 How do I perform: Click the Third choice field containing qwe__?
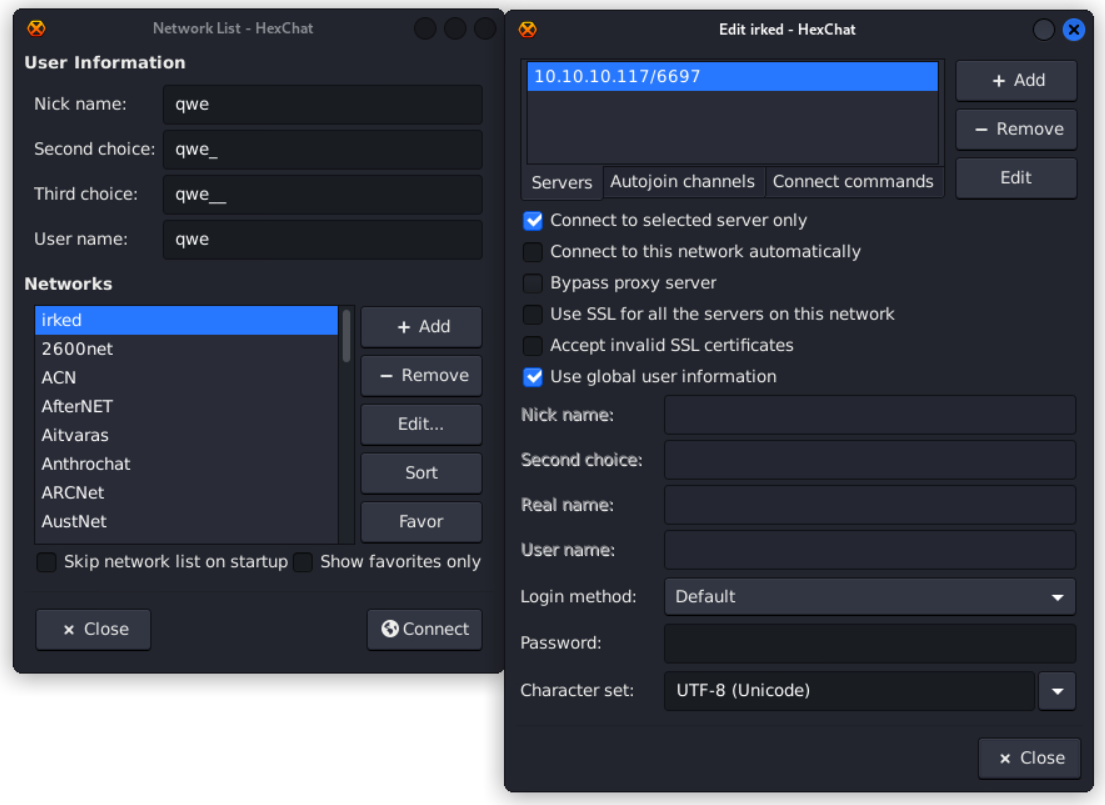pos(323,195)
